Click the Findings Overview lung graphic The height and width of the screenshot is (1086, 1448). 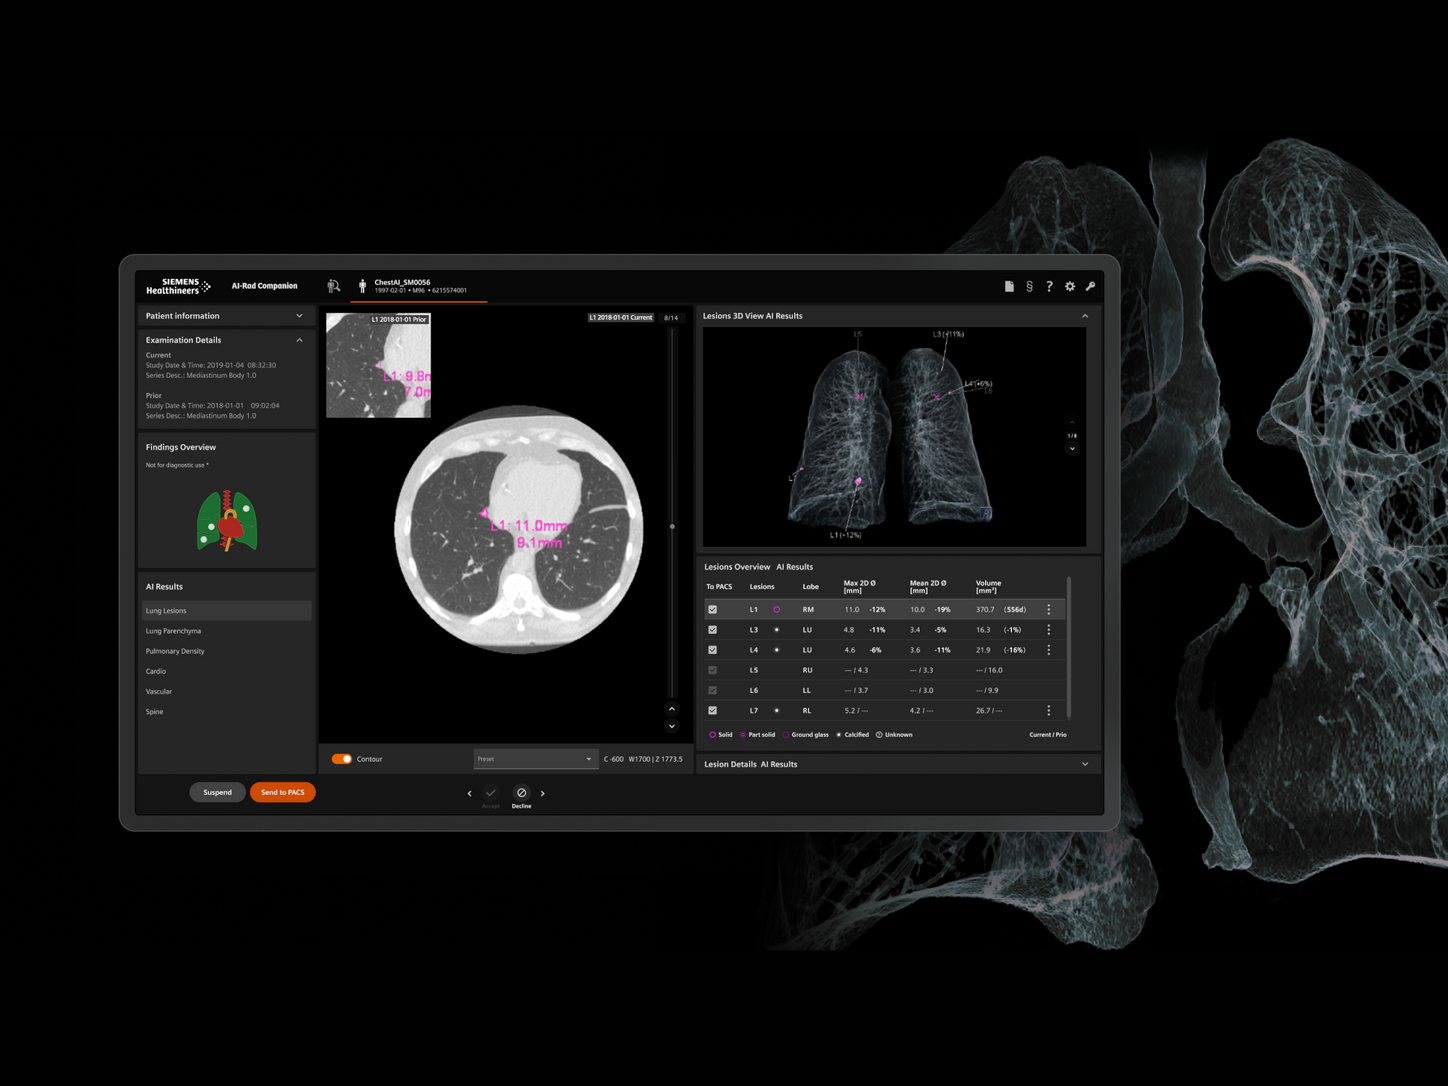click(x=227, y=521)
